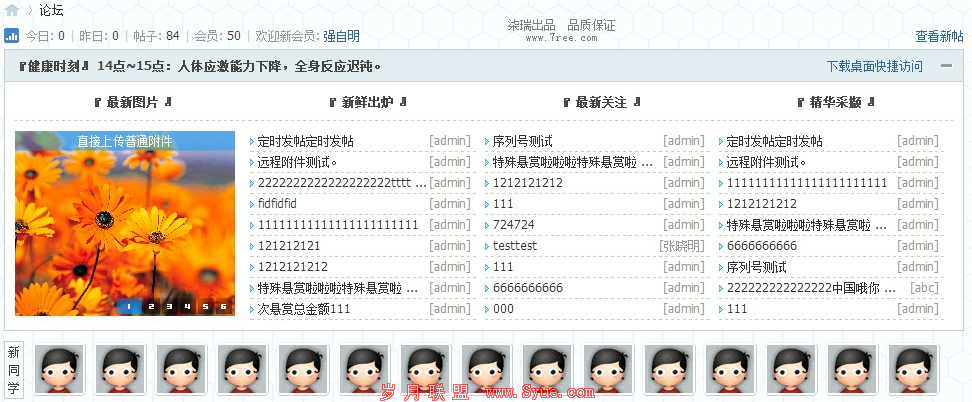Click the home icon in the breadcrumb
The image size is (972, 402).
12,10
